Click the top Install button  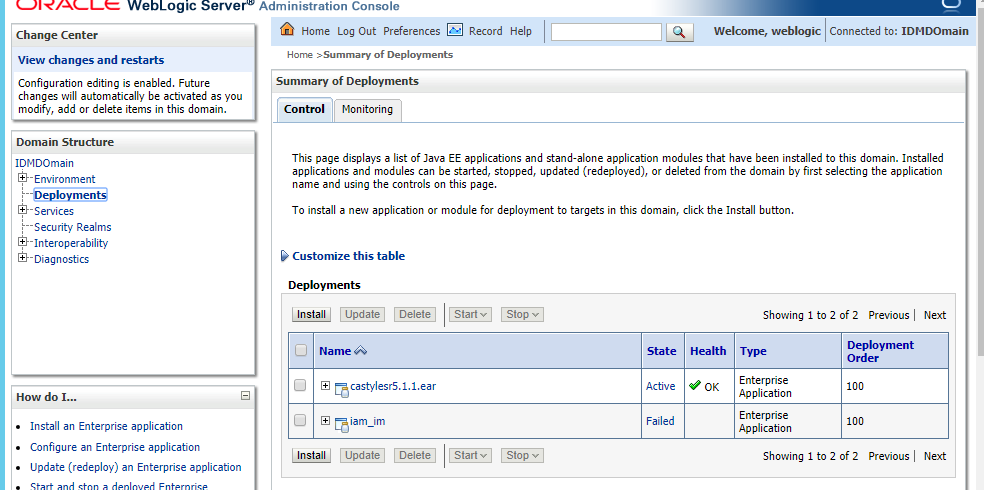click(311, 314)
